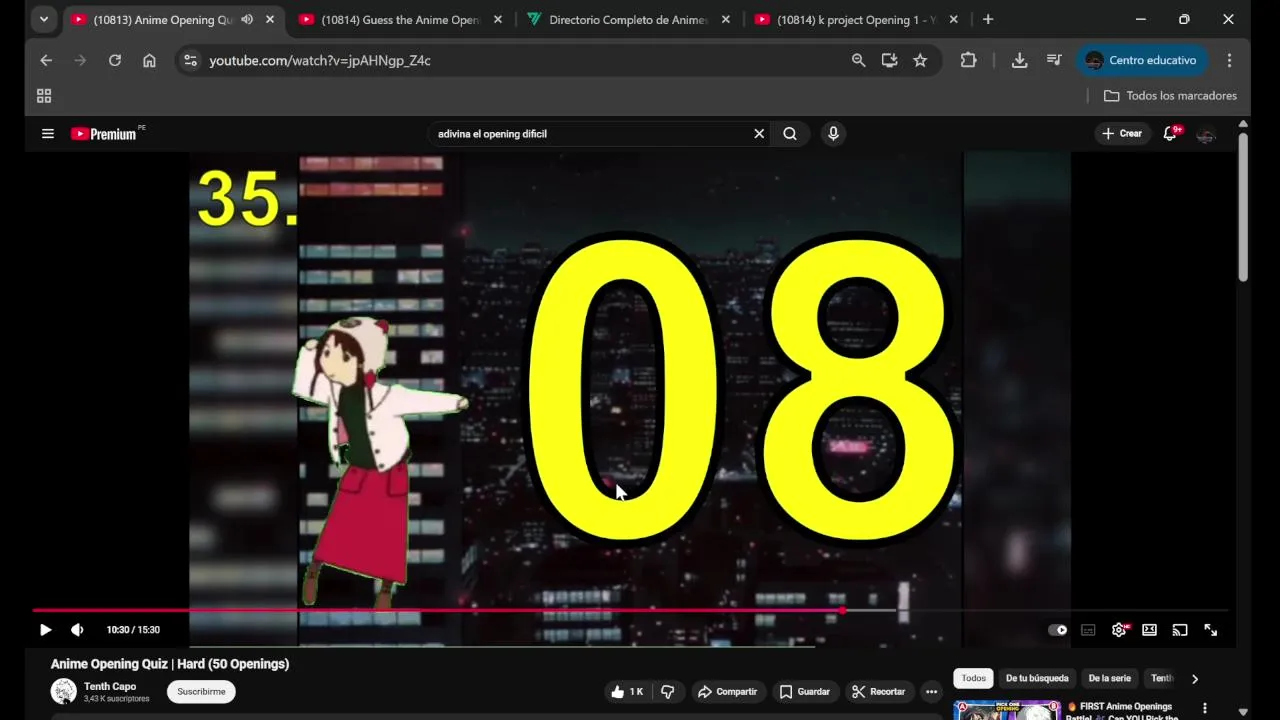Open Chrome three-dot menu
1280x720 pixels.
1229,60
